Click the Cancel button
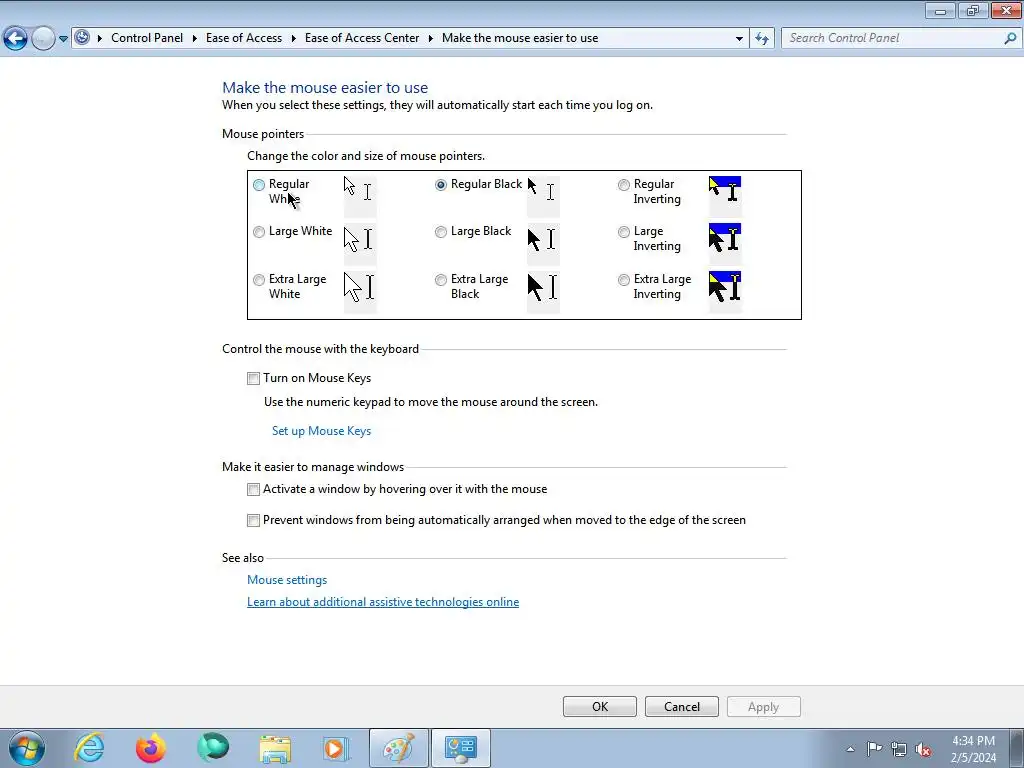This screenshot has height=768, width=1024. 682,707
